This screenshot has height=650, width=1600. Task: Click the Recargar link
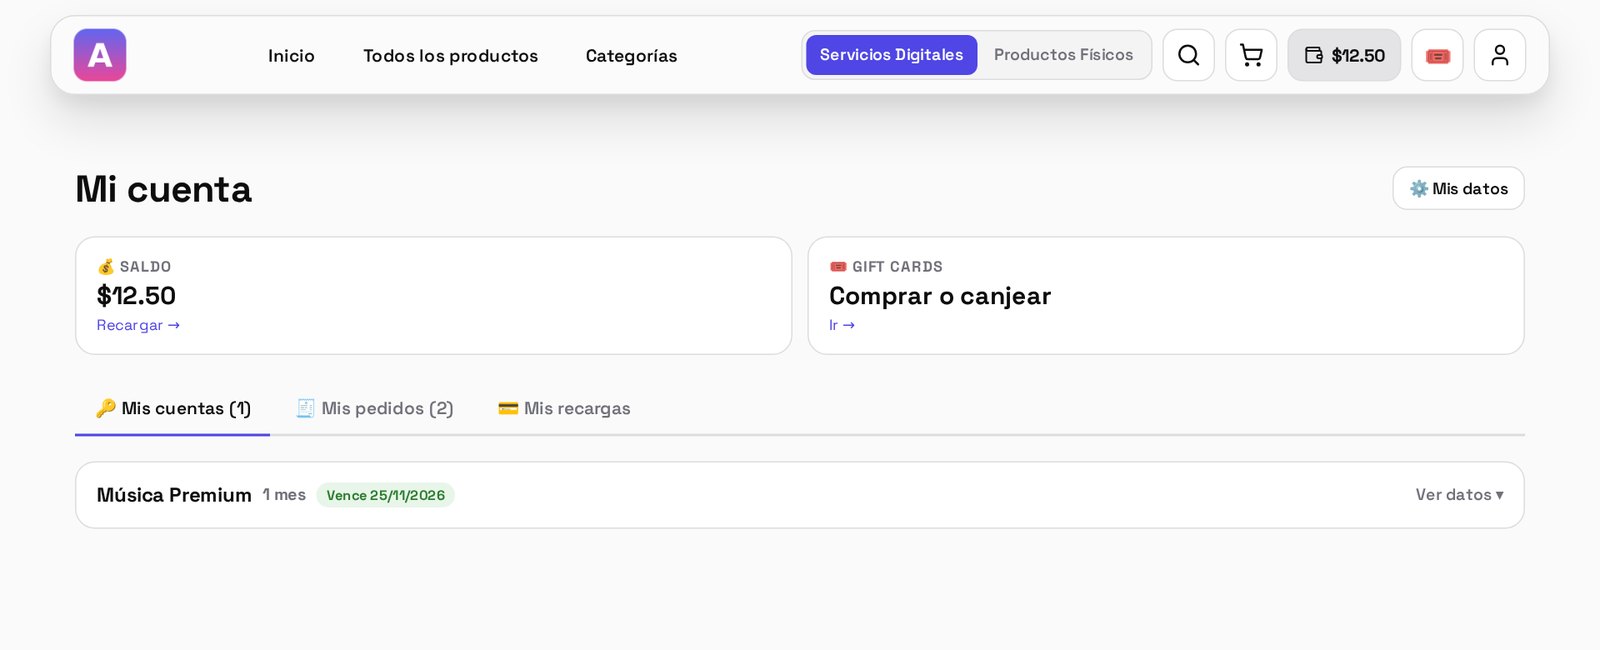[x=138, y=325]
